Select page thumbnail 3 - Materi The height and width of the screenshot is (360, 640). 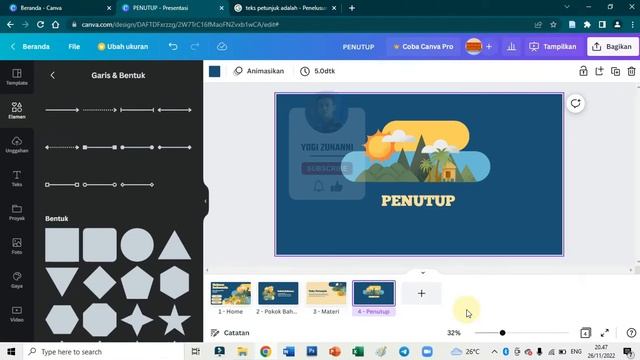click(326, 293)
